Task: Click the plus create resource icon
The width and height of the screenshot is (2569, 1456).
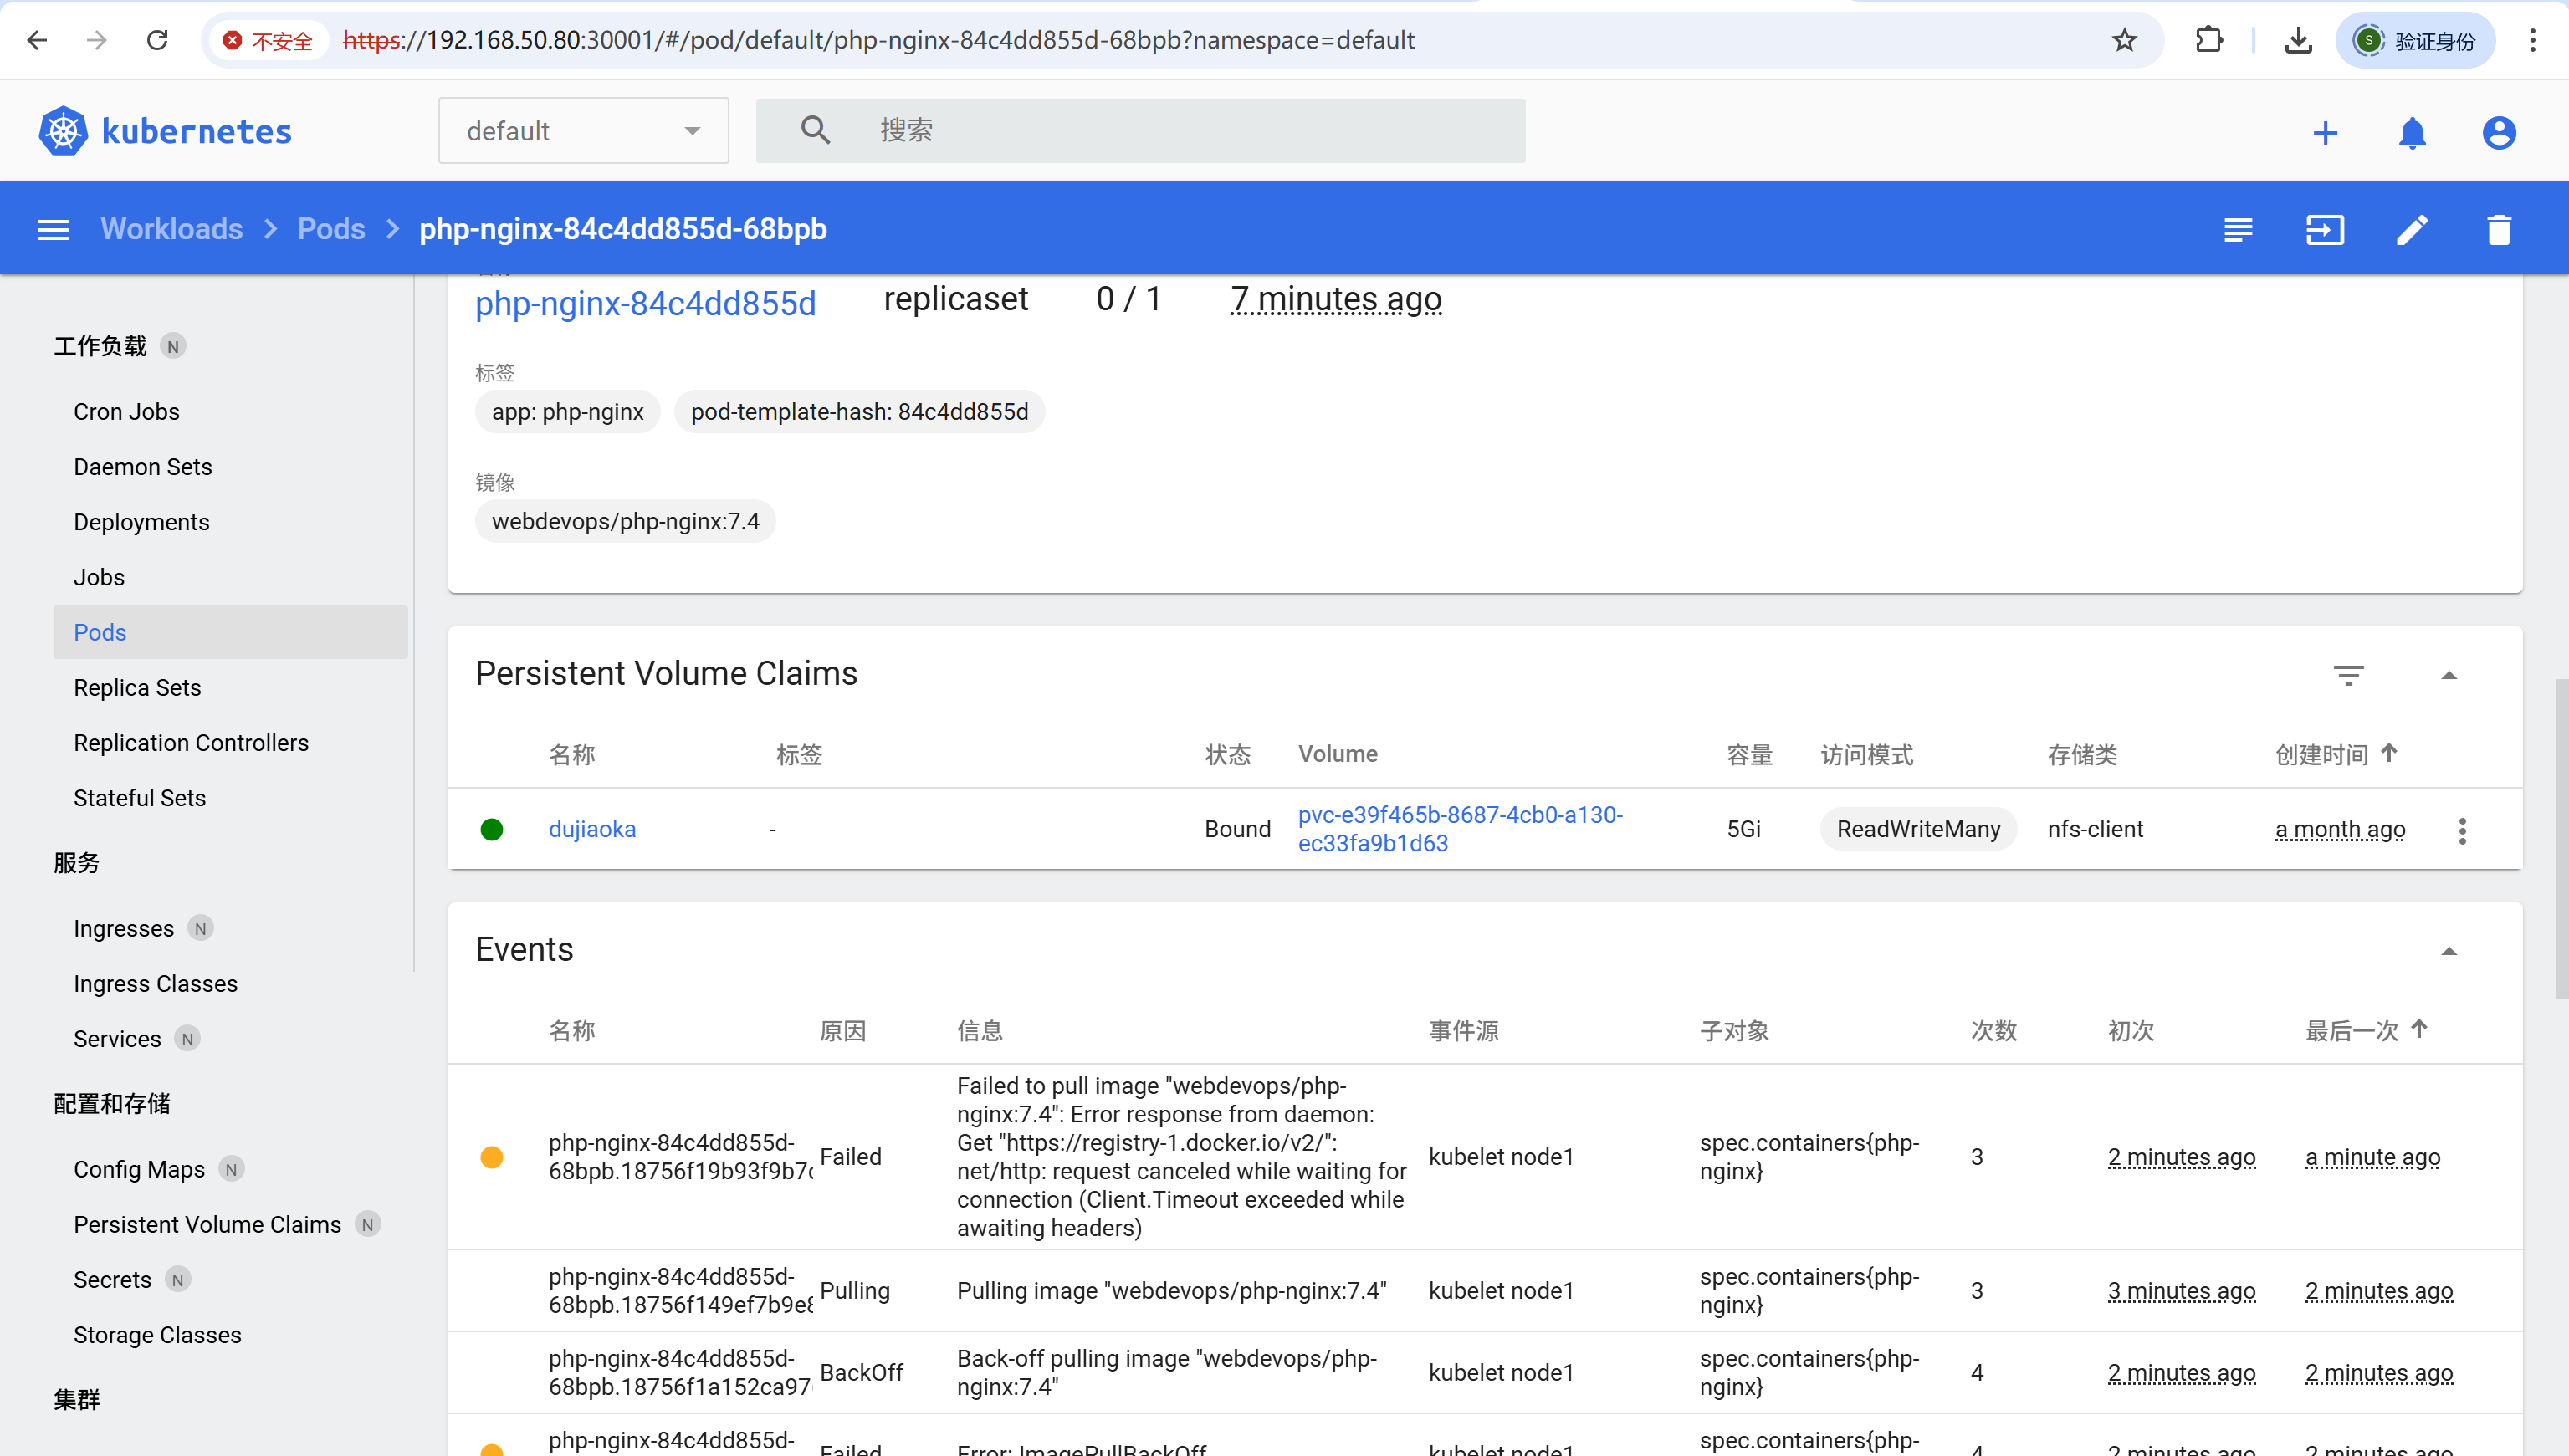Action: [x=2325, y=133]
